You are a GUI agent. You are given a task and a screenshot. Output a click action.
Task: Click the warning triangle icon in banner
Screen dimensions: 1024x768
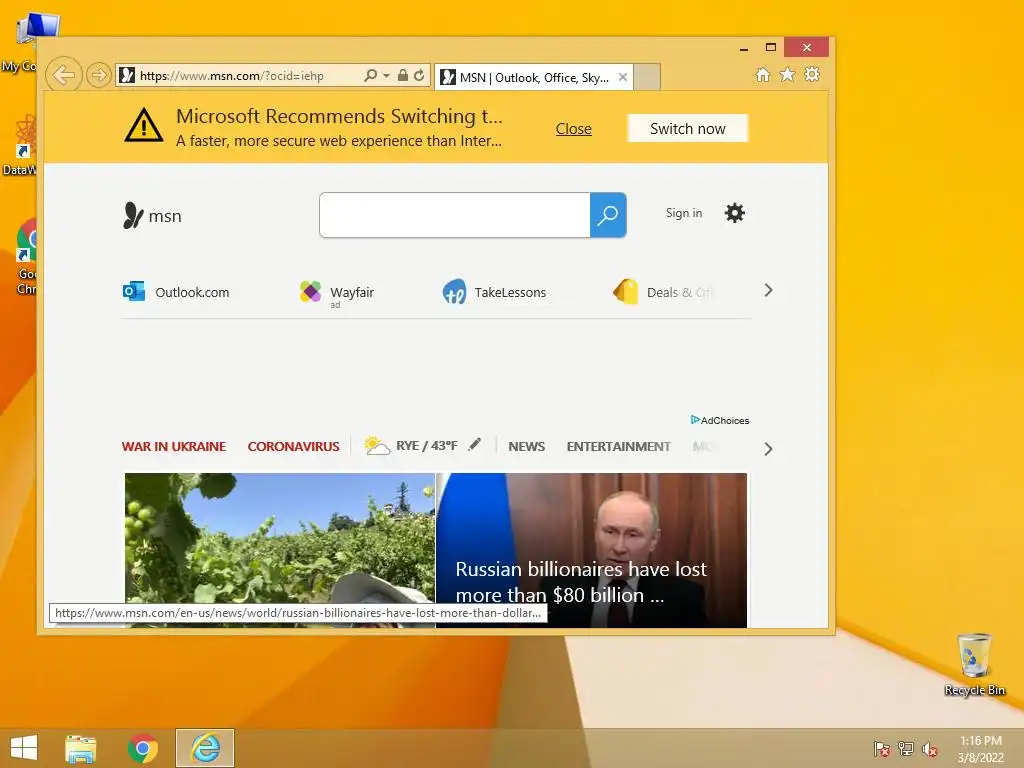click(x=144, y=125)
